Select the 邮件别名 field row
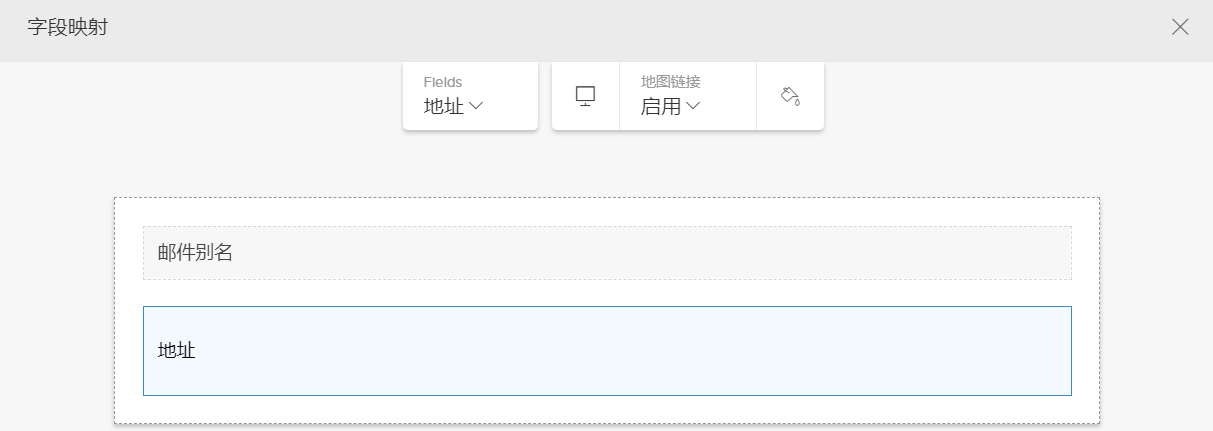Image resolution: width=1213 pixels, height=431 pixels. click(x=607, y=253)
